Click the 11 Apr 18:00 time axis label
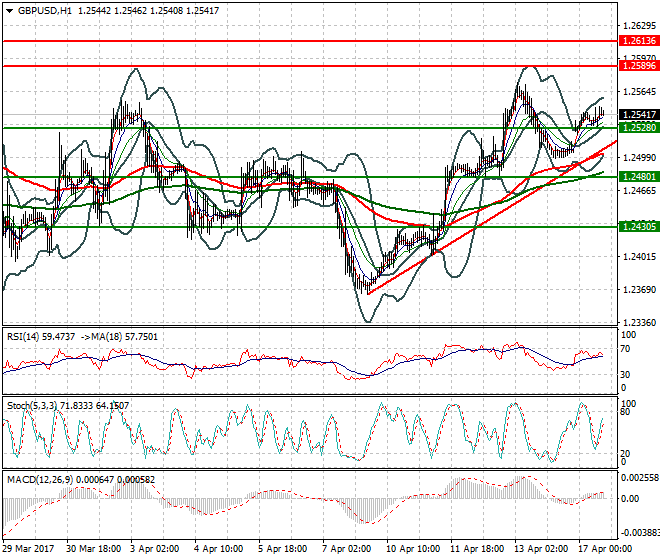Image resolution: width=660 pixels, height=560 pixels. pyautogui.click(x=477, y=549)
